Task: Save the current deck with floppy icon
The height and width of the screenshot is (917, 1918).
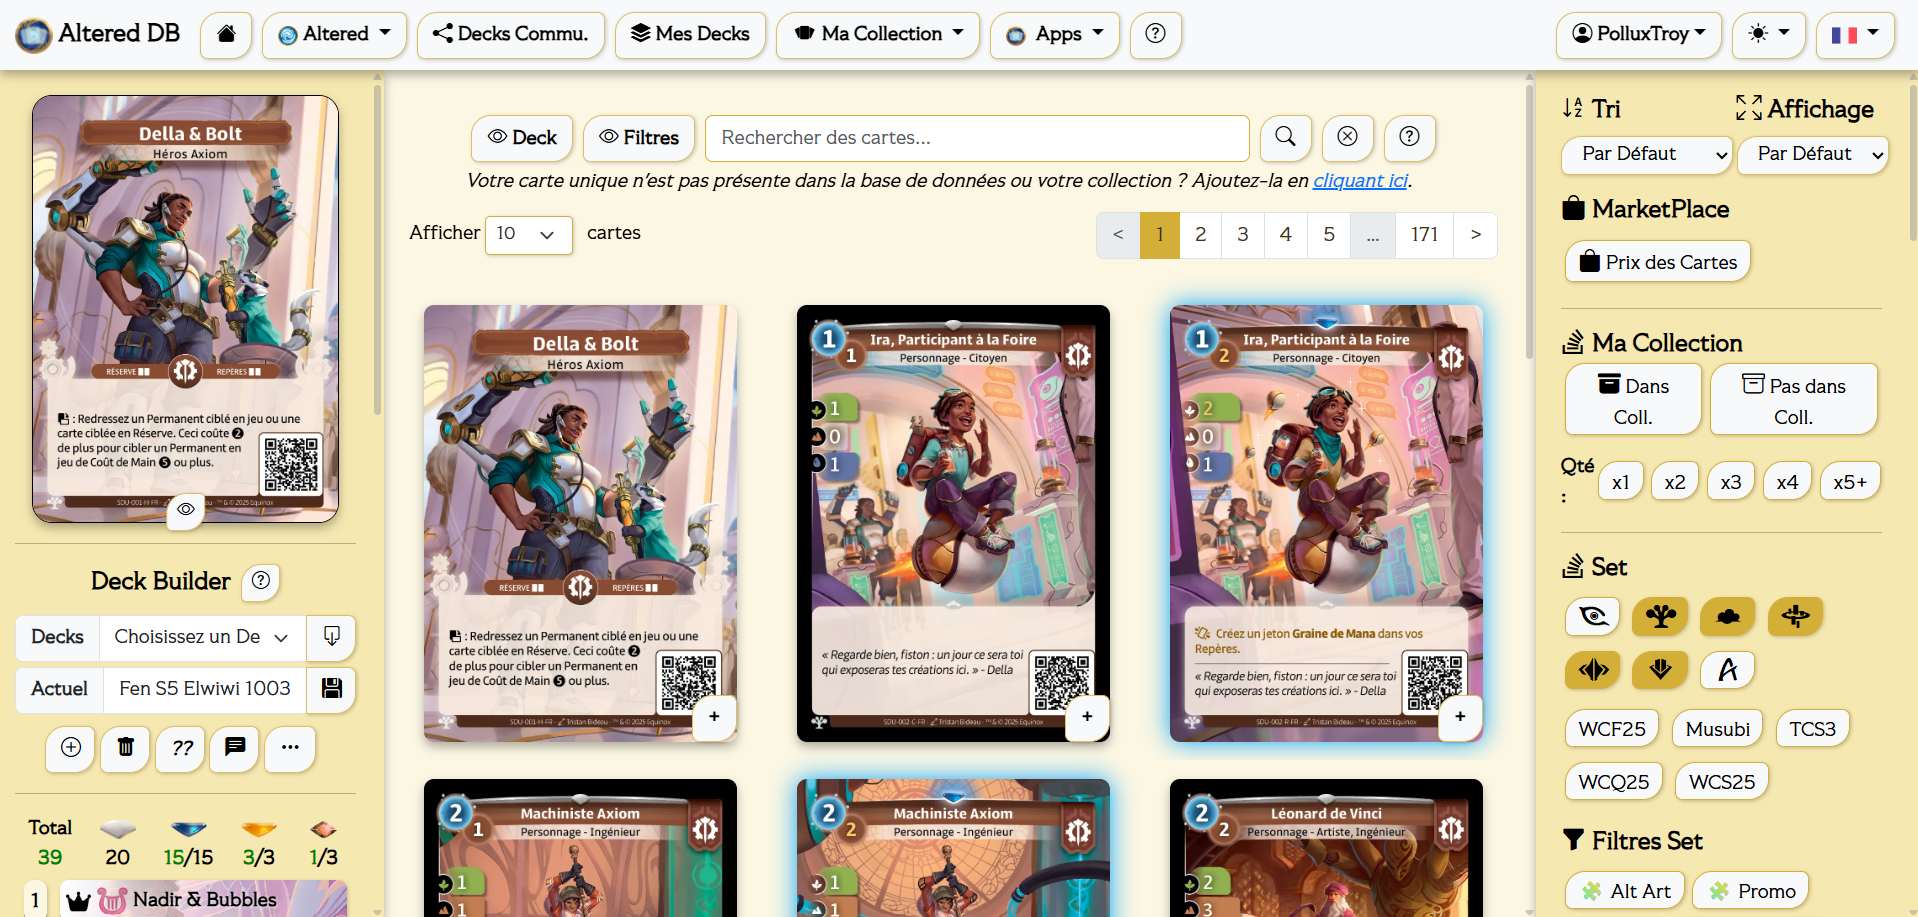Action: 331,688
